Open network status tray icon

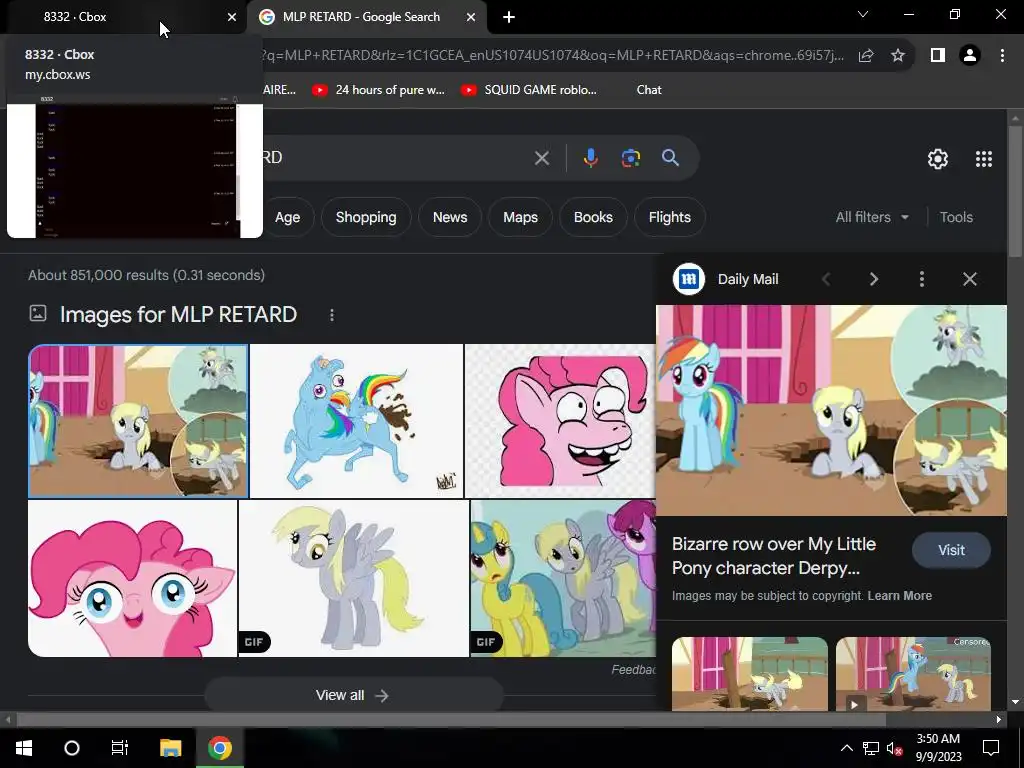871,748
